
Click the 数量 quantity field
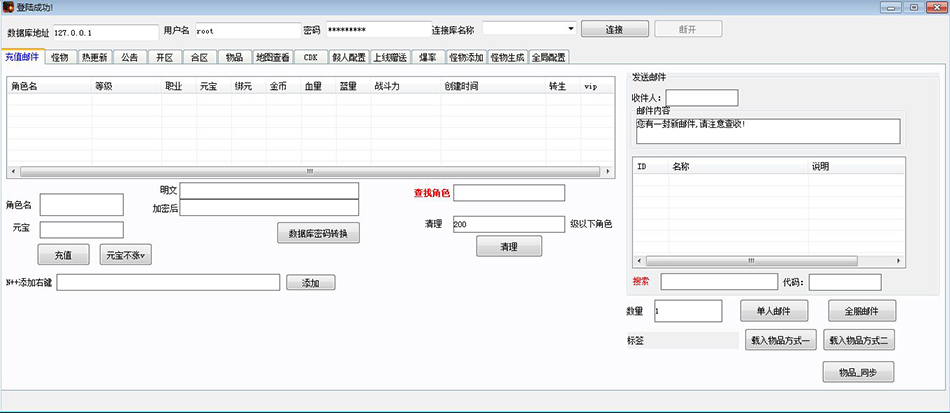[688, 311]
